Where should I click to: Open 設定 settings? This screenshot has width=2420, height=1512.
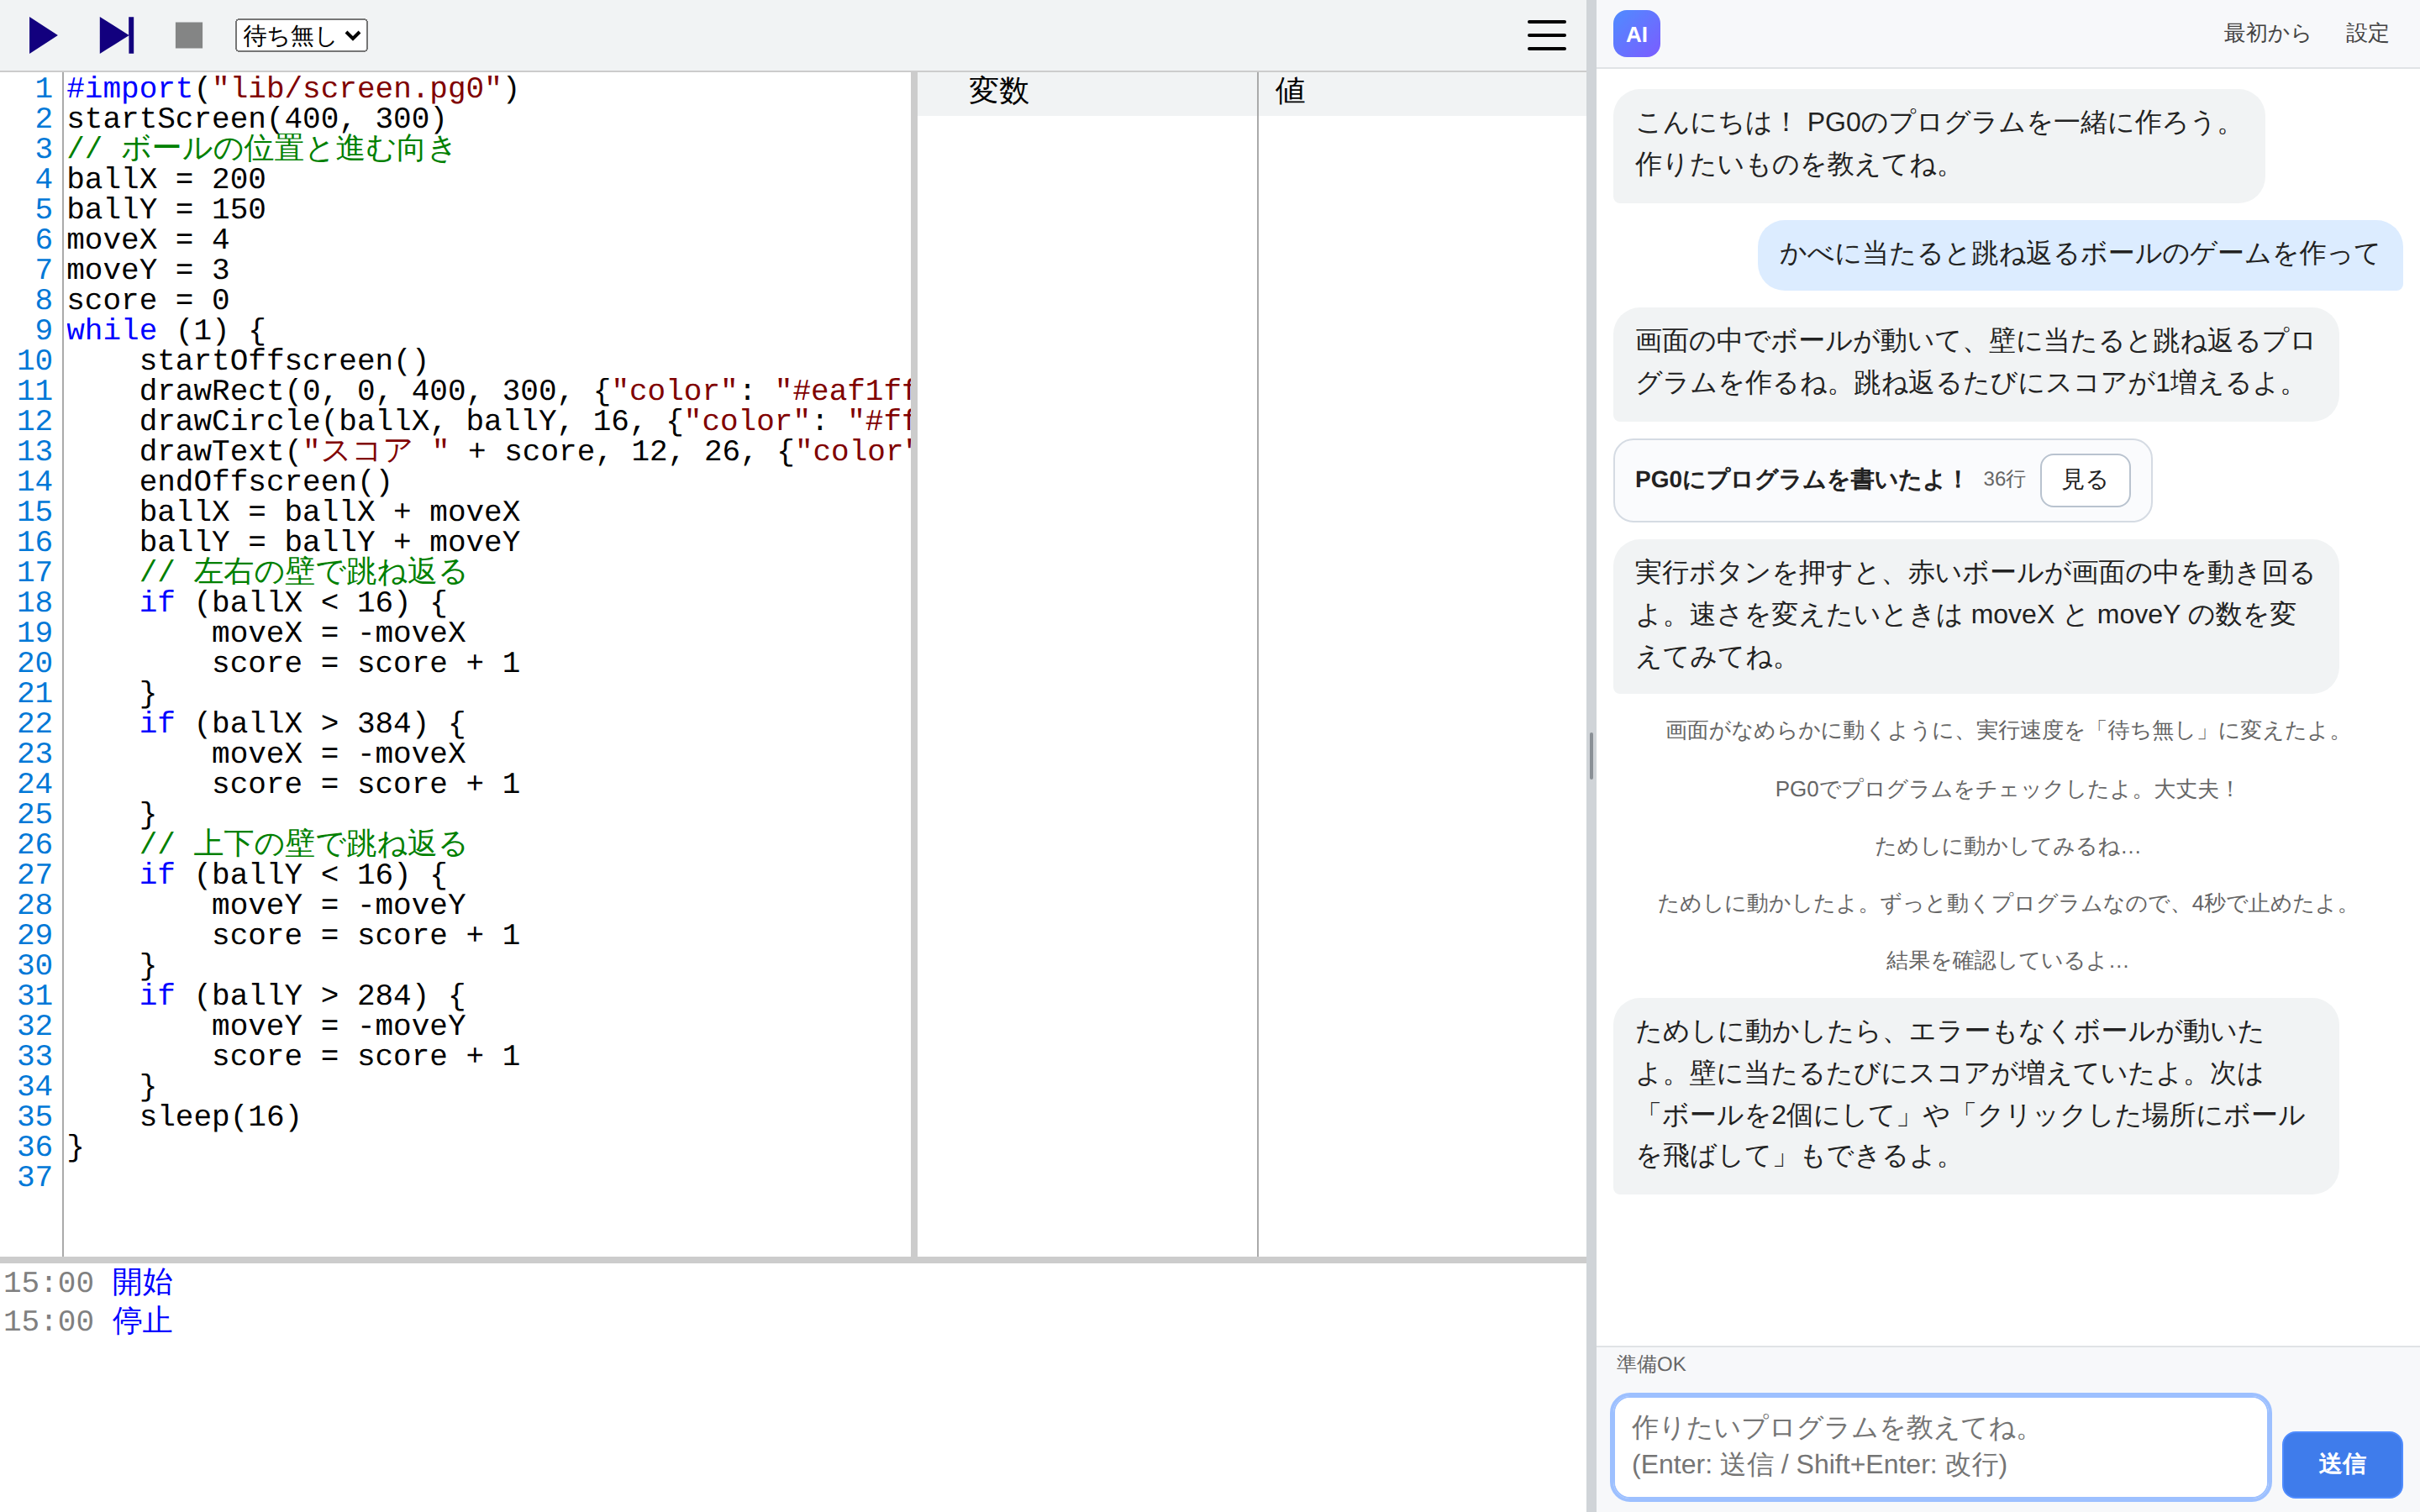pos(2367,33)
